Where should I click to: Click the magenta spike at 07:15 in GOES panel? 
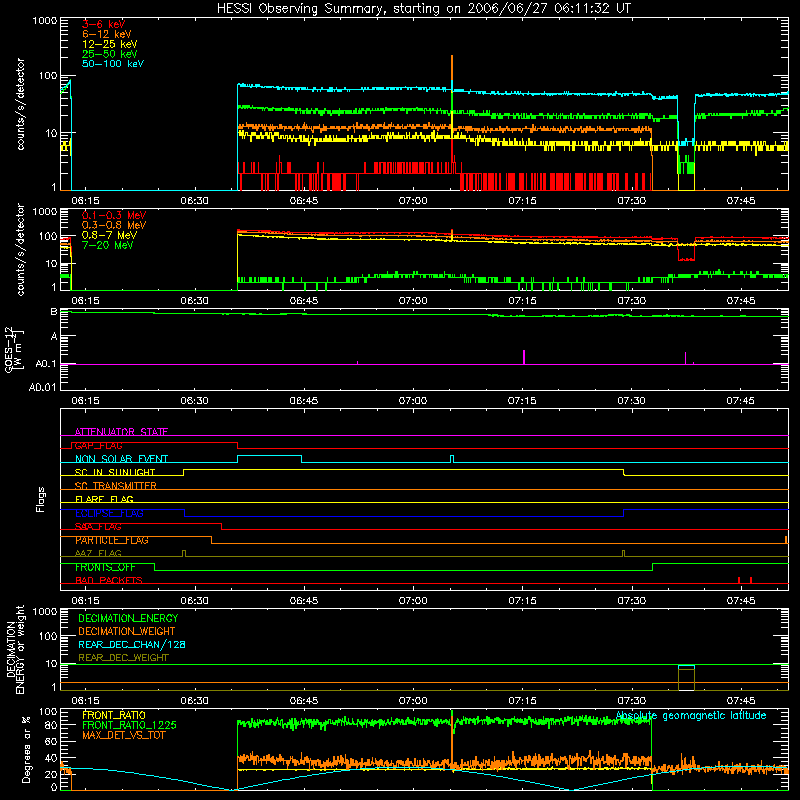tap(524, 357)
